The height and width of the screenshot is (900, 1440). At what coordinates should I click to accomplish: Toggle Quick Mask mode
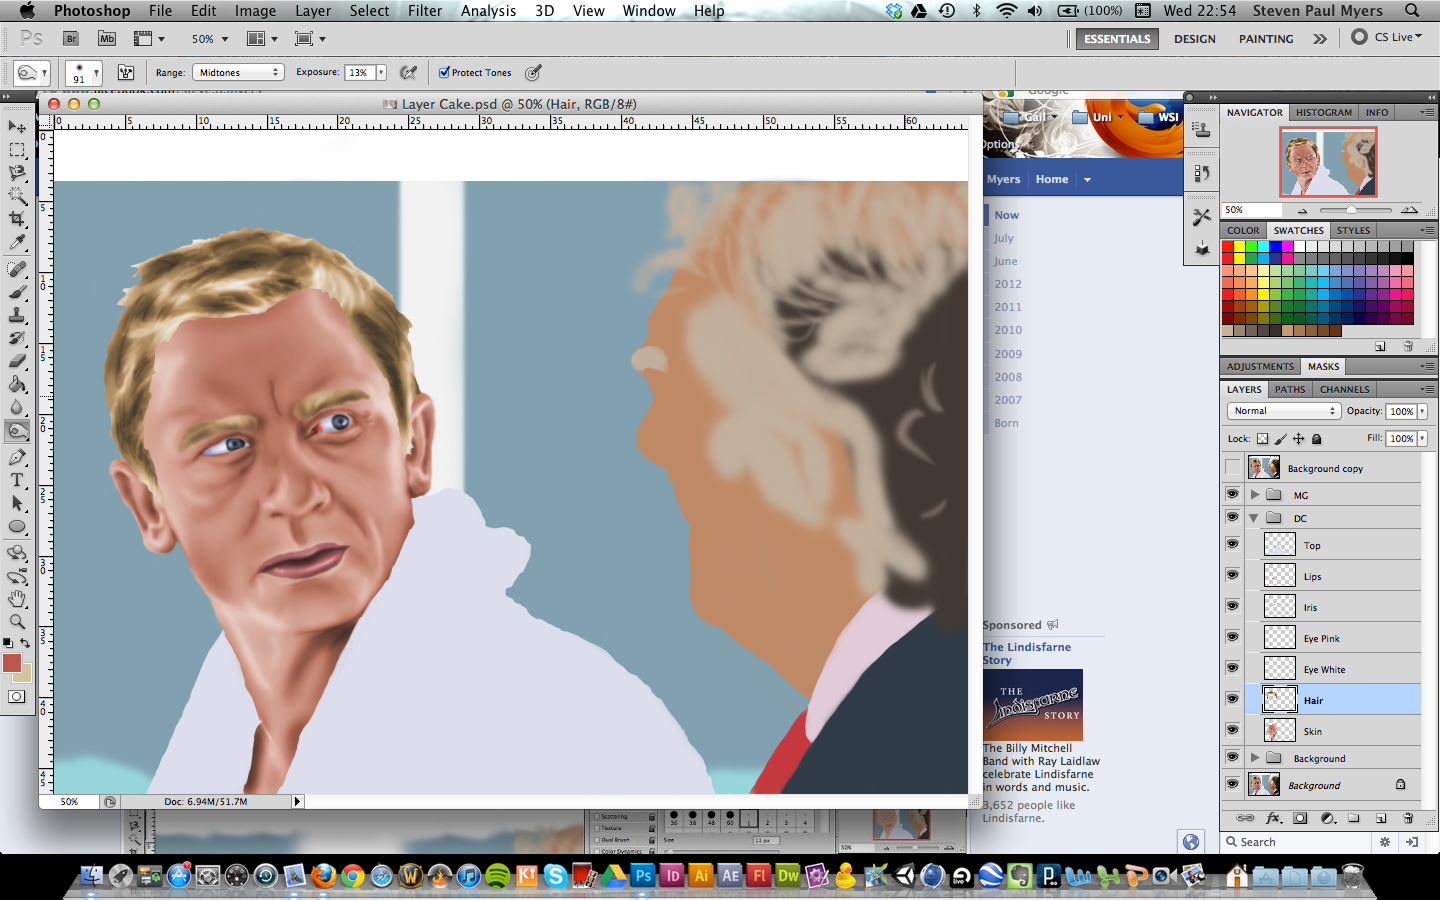17,697
